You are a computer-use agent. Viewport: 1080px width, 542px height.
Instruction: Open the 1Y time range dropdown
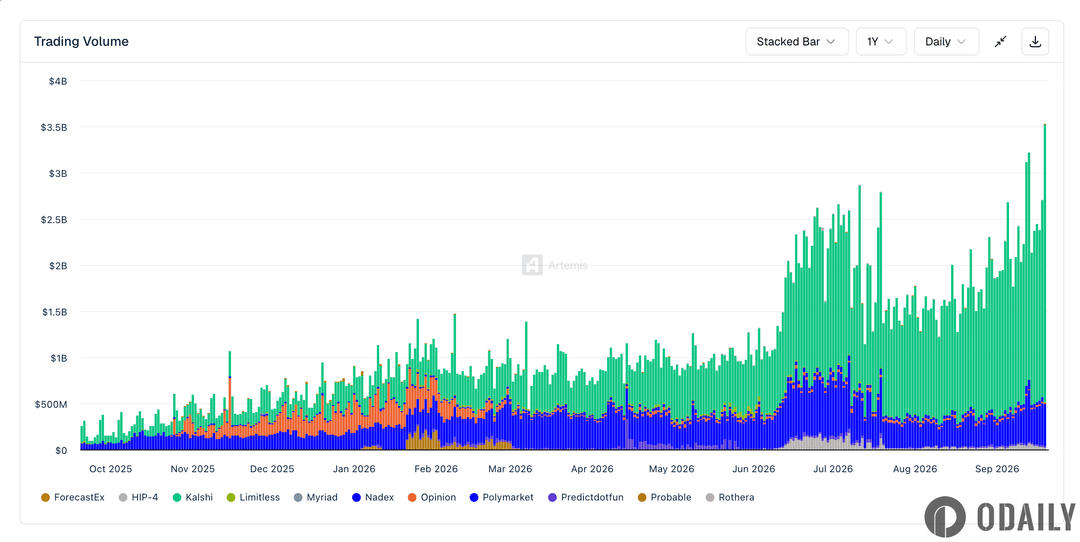[881, 41]
